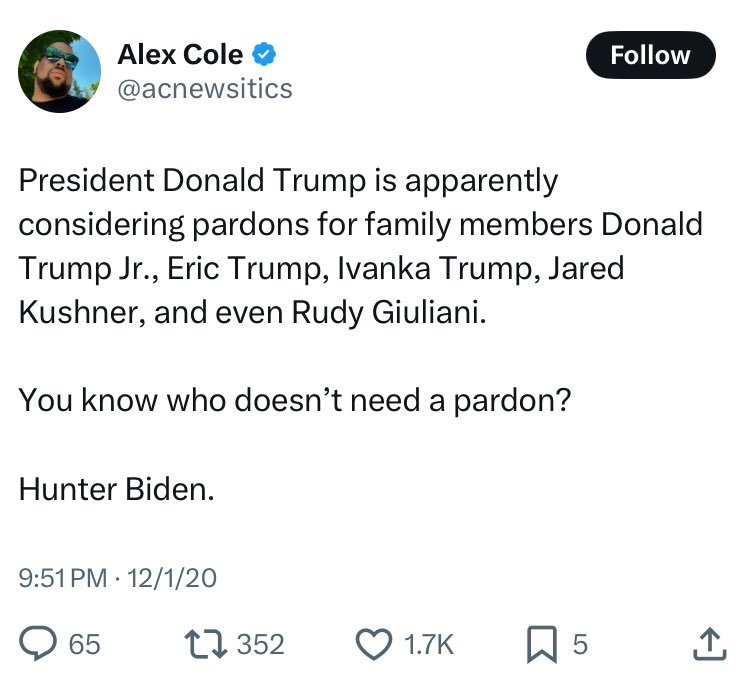
Task: Click the 9:51 PM timestamp
Action: (x=62, y=577)
